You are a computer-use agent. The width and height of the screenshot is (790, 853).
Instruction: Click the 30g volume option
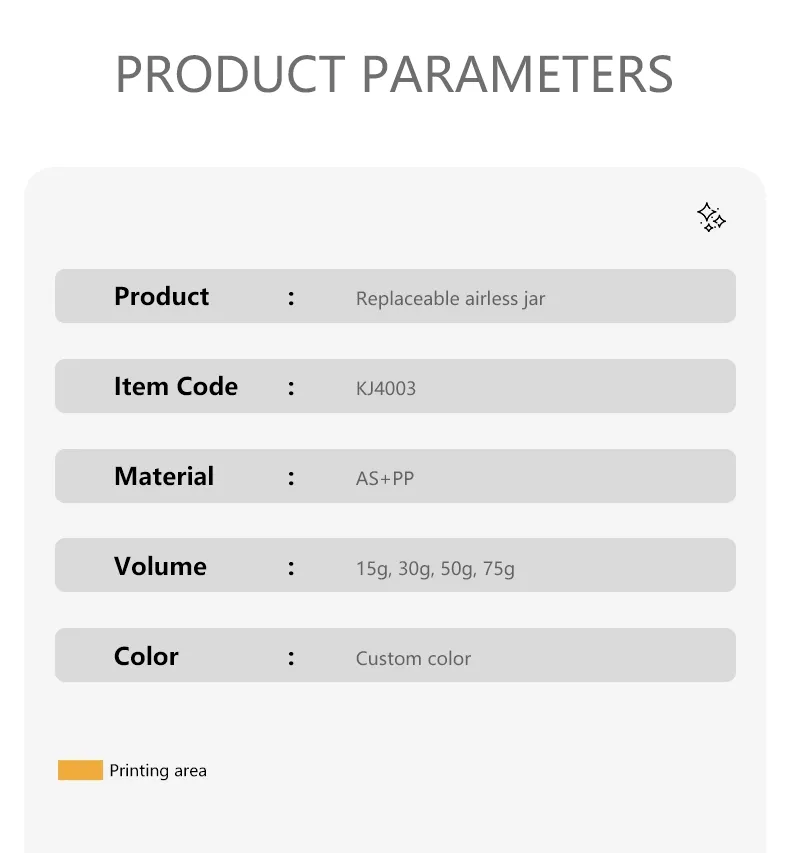tap(414, 569)
